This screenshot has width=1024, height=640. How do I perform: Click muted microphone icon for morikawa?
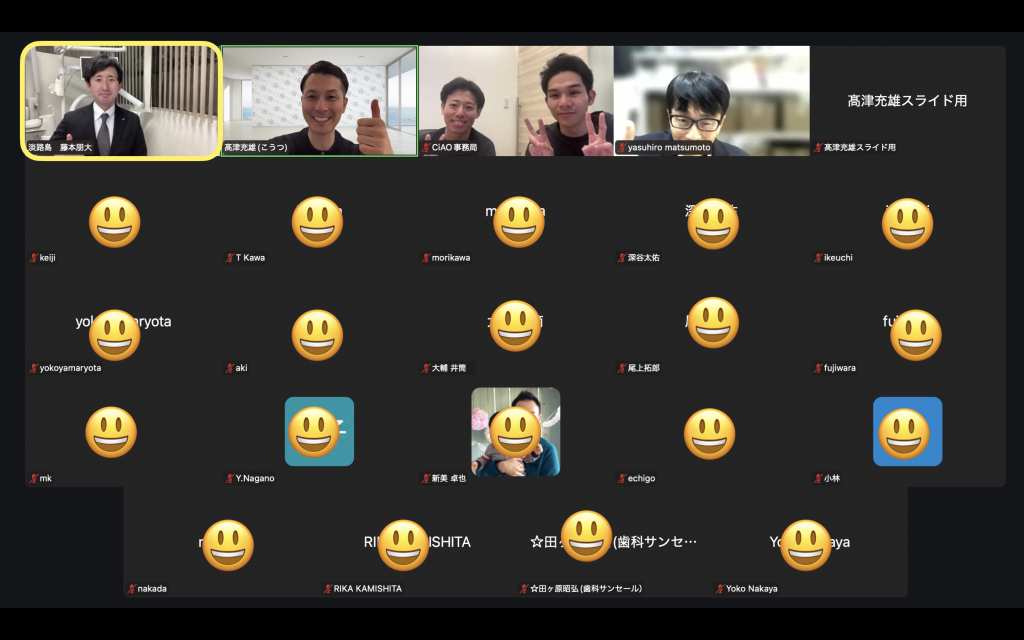[425, 258]
